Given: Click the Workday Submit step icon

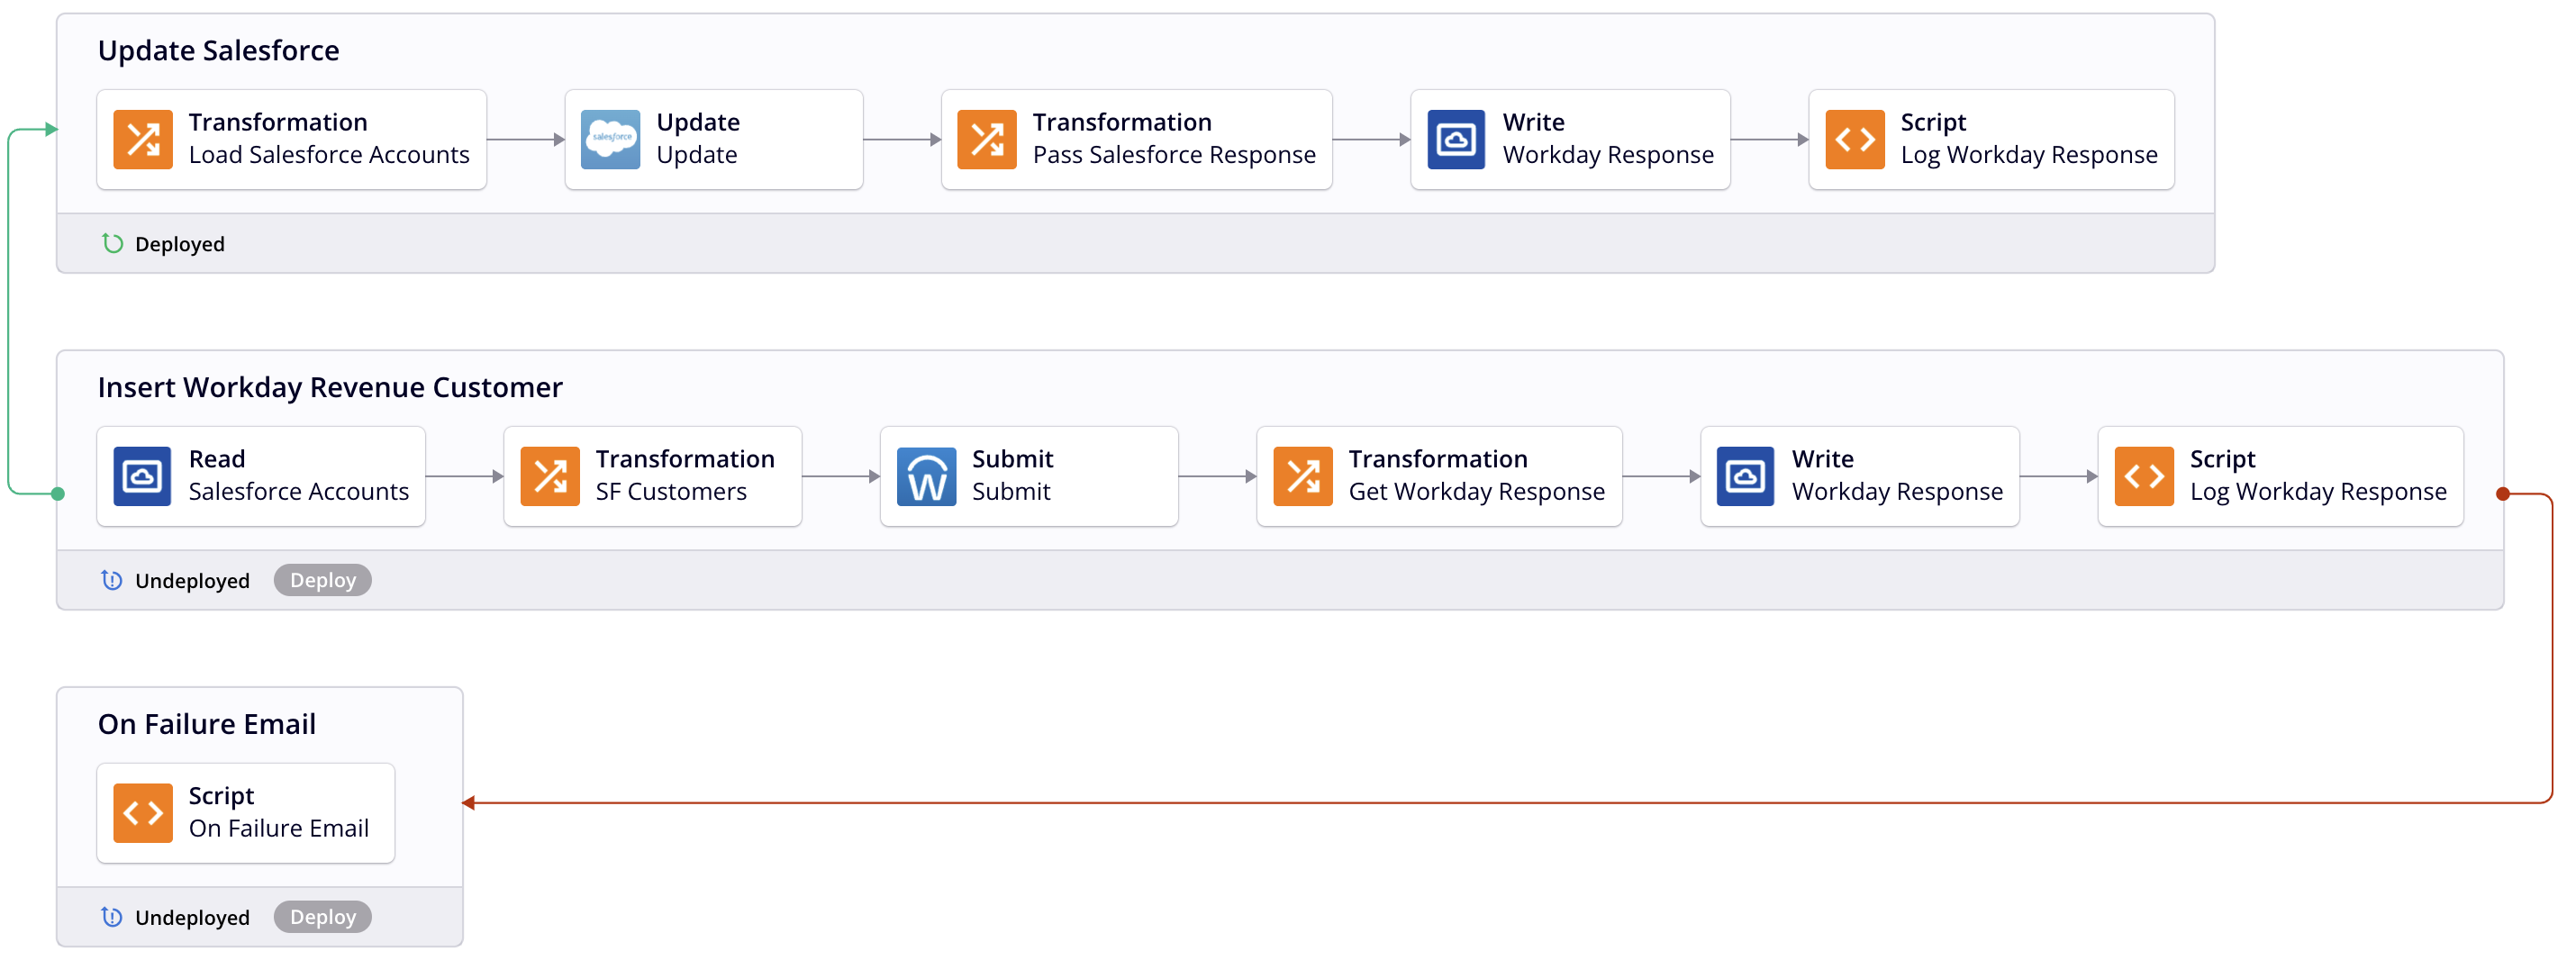Looking at the screenshot, I should coord(926,477).
